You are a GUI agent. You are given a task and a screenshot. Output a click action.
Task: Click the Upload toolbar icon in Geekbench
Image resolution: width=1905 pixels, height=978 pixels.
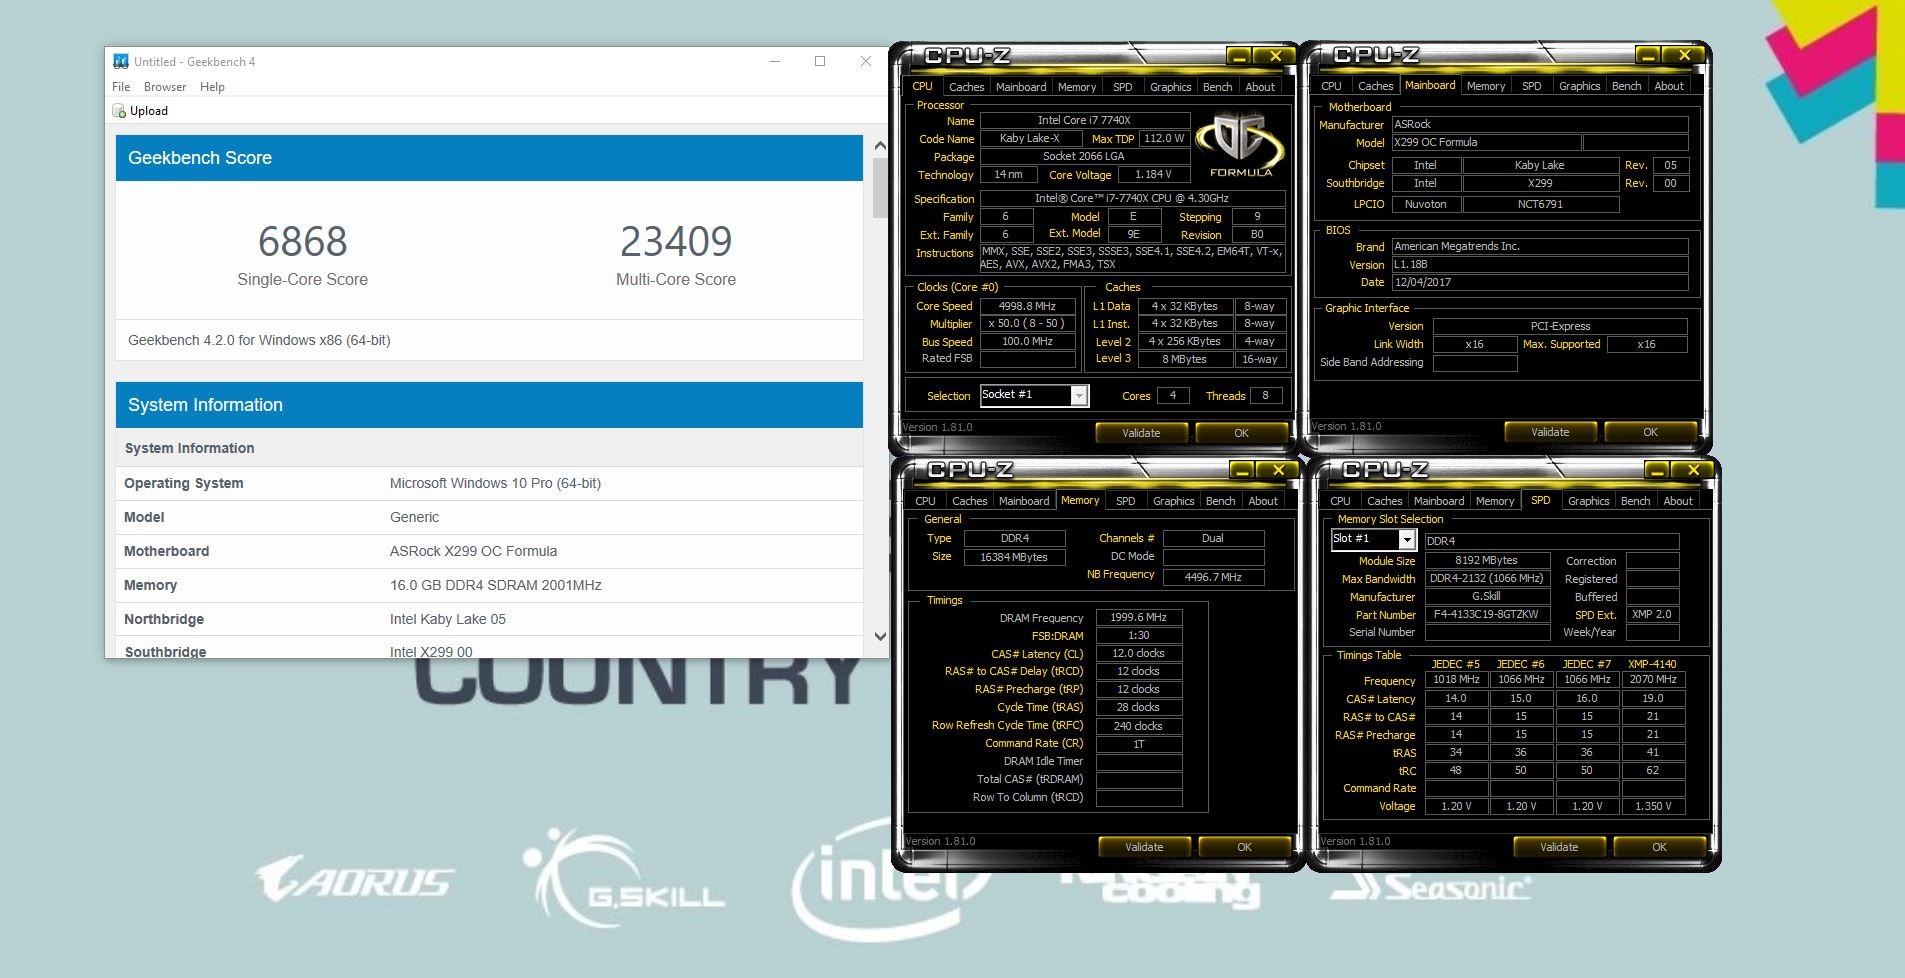pyautogui.click(x=119, y=111)
